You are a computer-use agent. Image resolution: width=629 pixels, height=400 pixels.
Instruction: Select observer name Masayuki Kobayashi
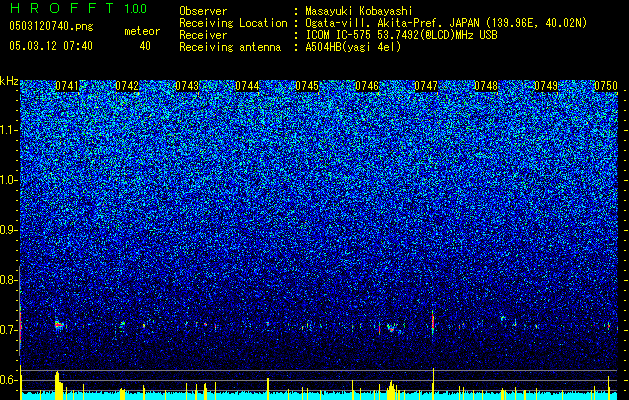(x=359, y=11)
